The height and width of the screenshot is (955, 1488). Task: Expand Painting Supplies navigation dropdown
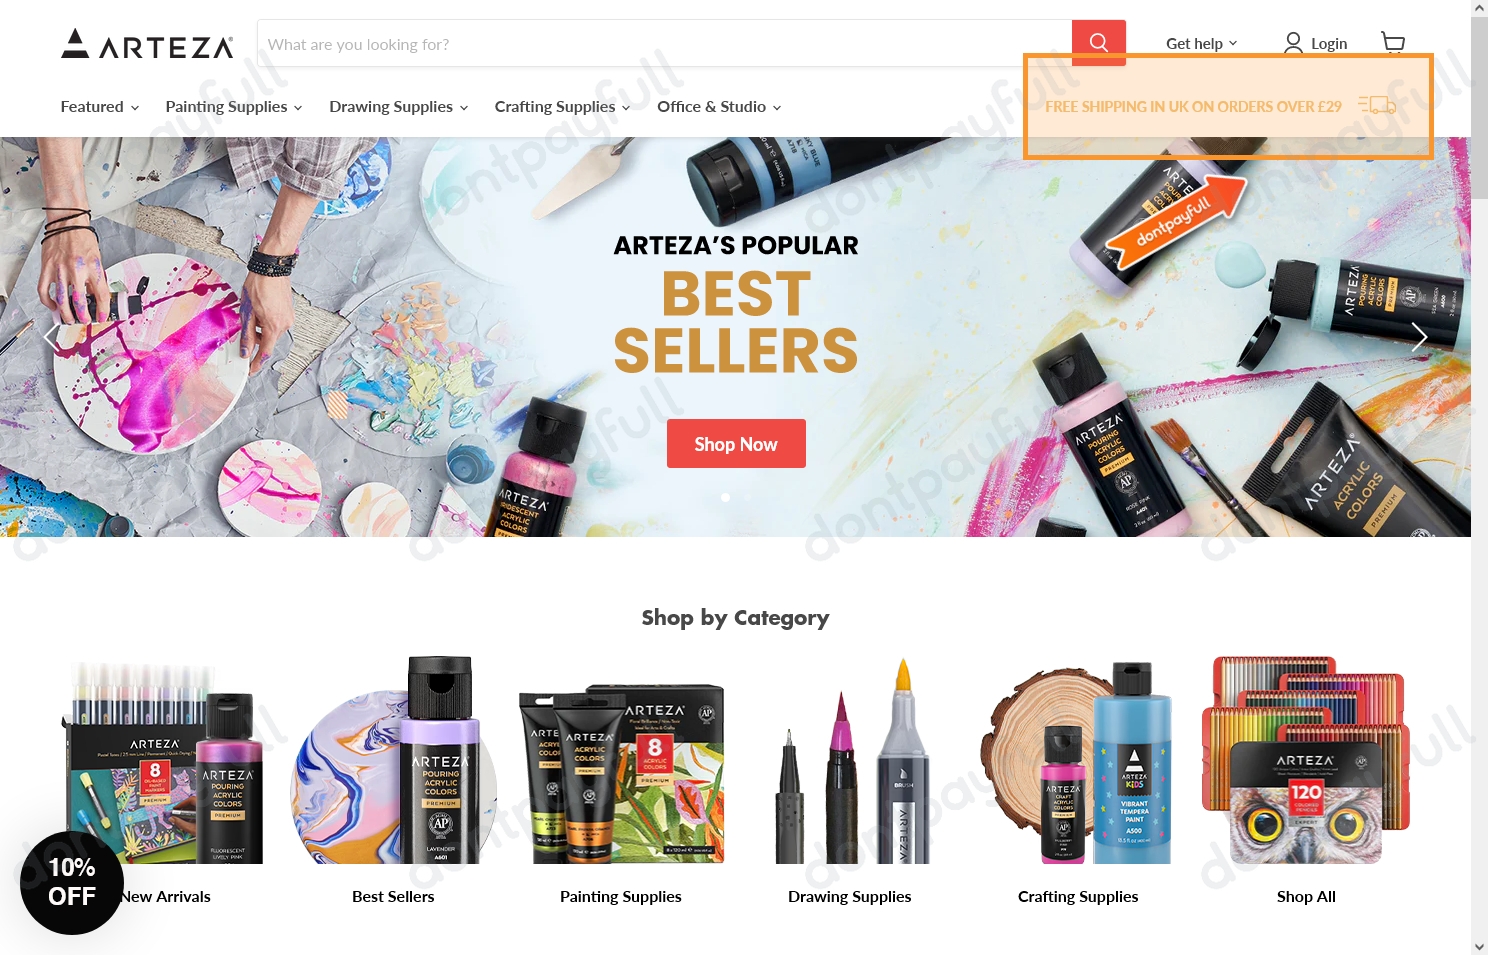233,106
